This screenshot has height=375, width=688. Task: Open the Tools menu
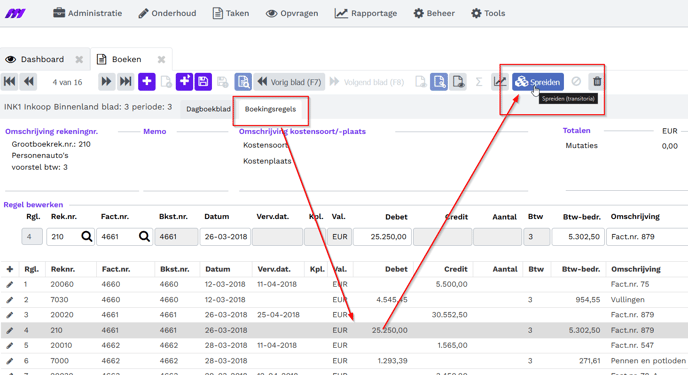click(488, 13)
